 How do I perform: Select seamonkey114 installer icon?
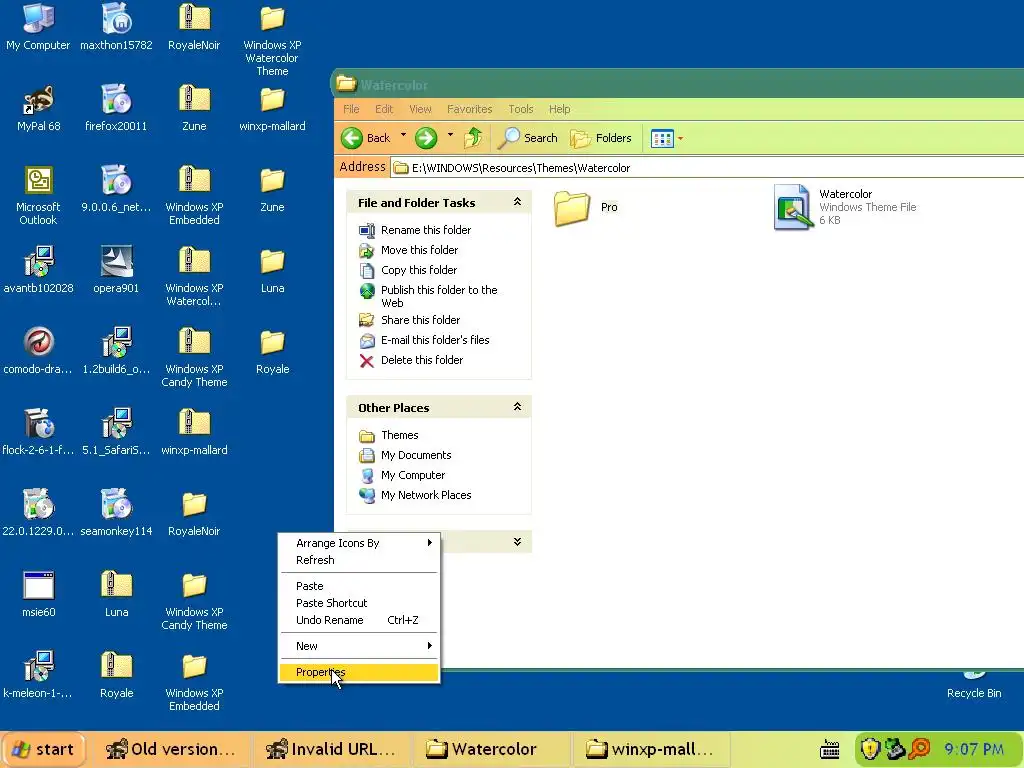click(116, 513)
